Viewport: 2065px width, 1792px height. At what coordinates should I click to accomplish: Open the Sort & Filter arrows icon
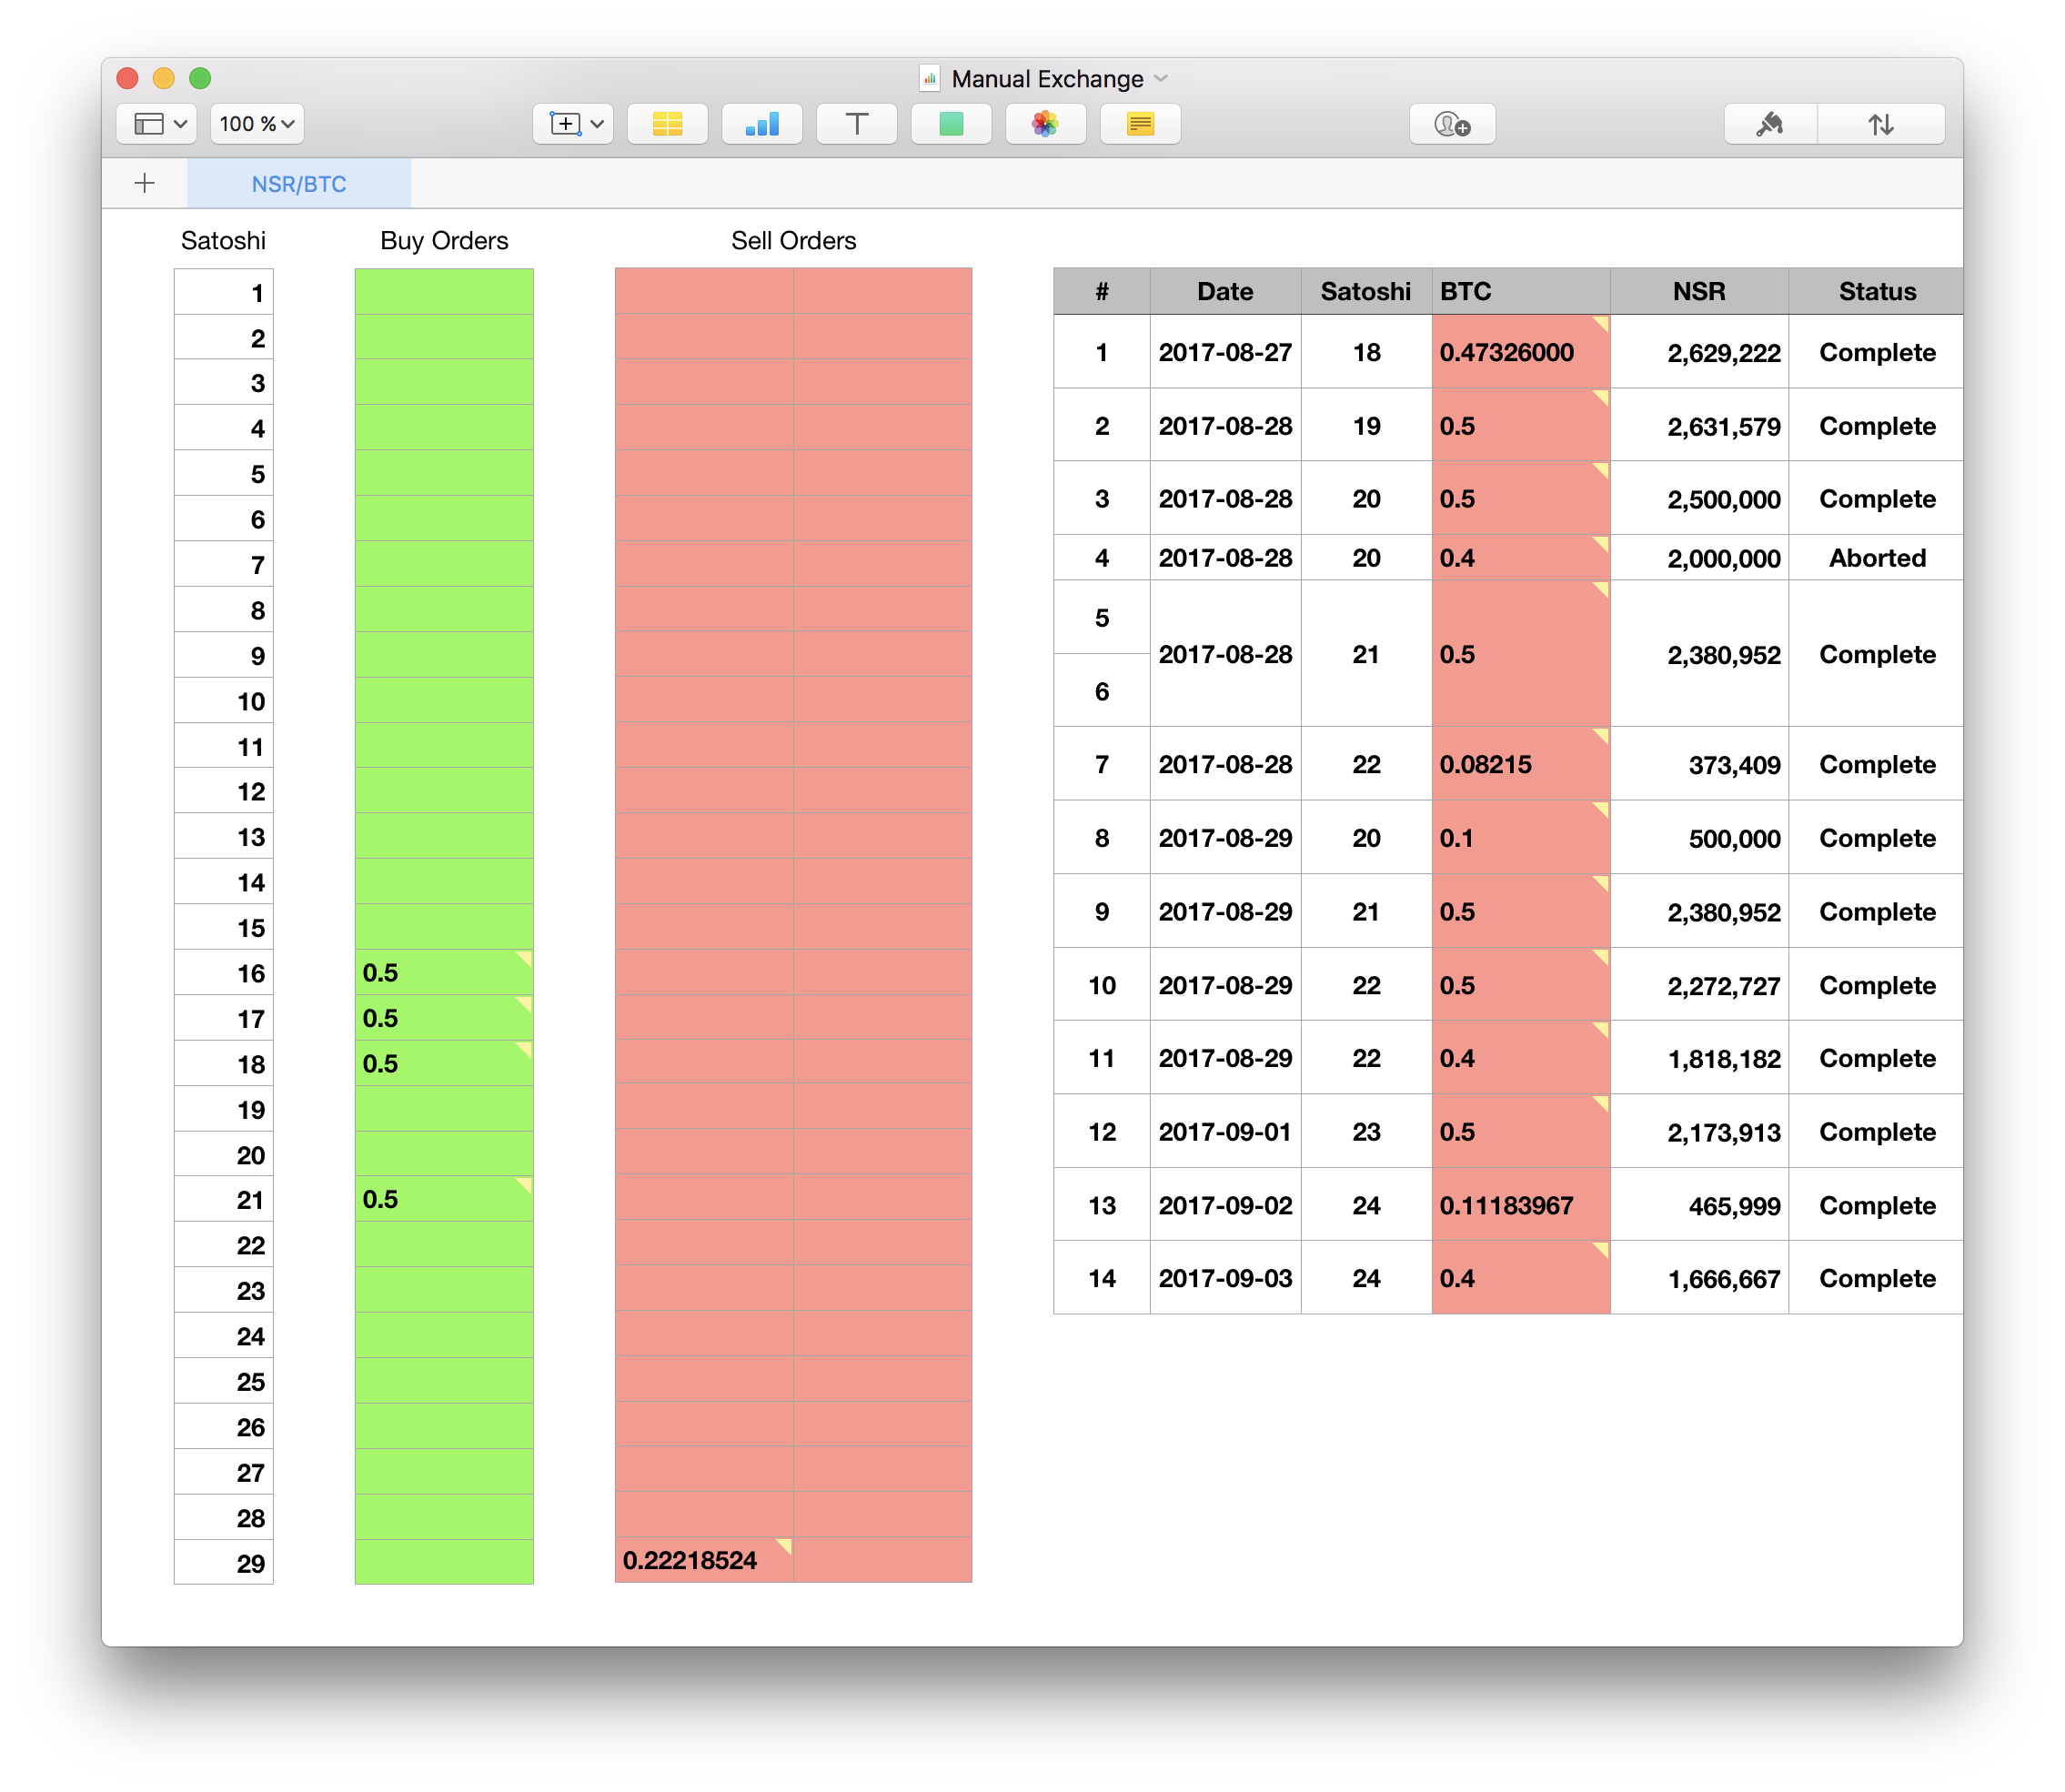click(x=1881, y=124)
